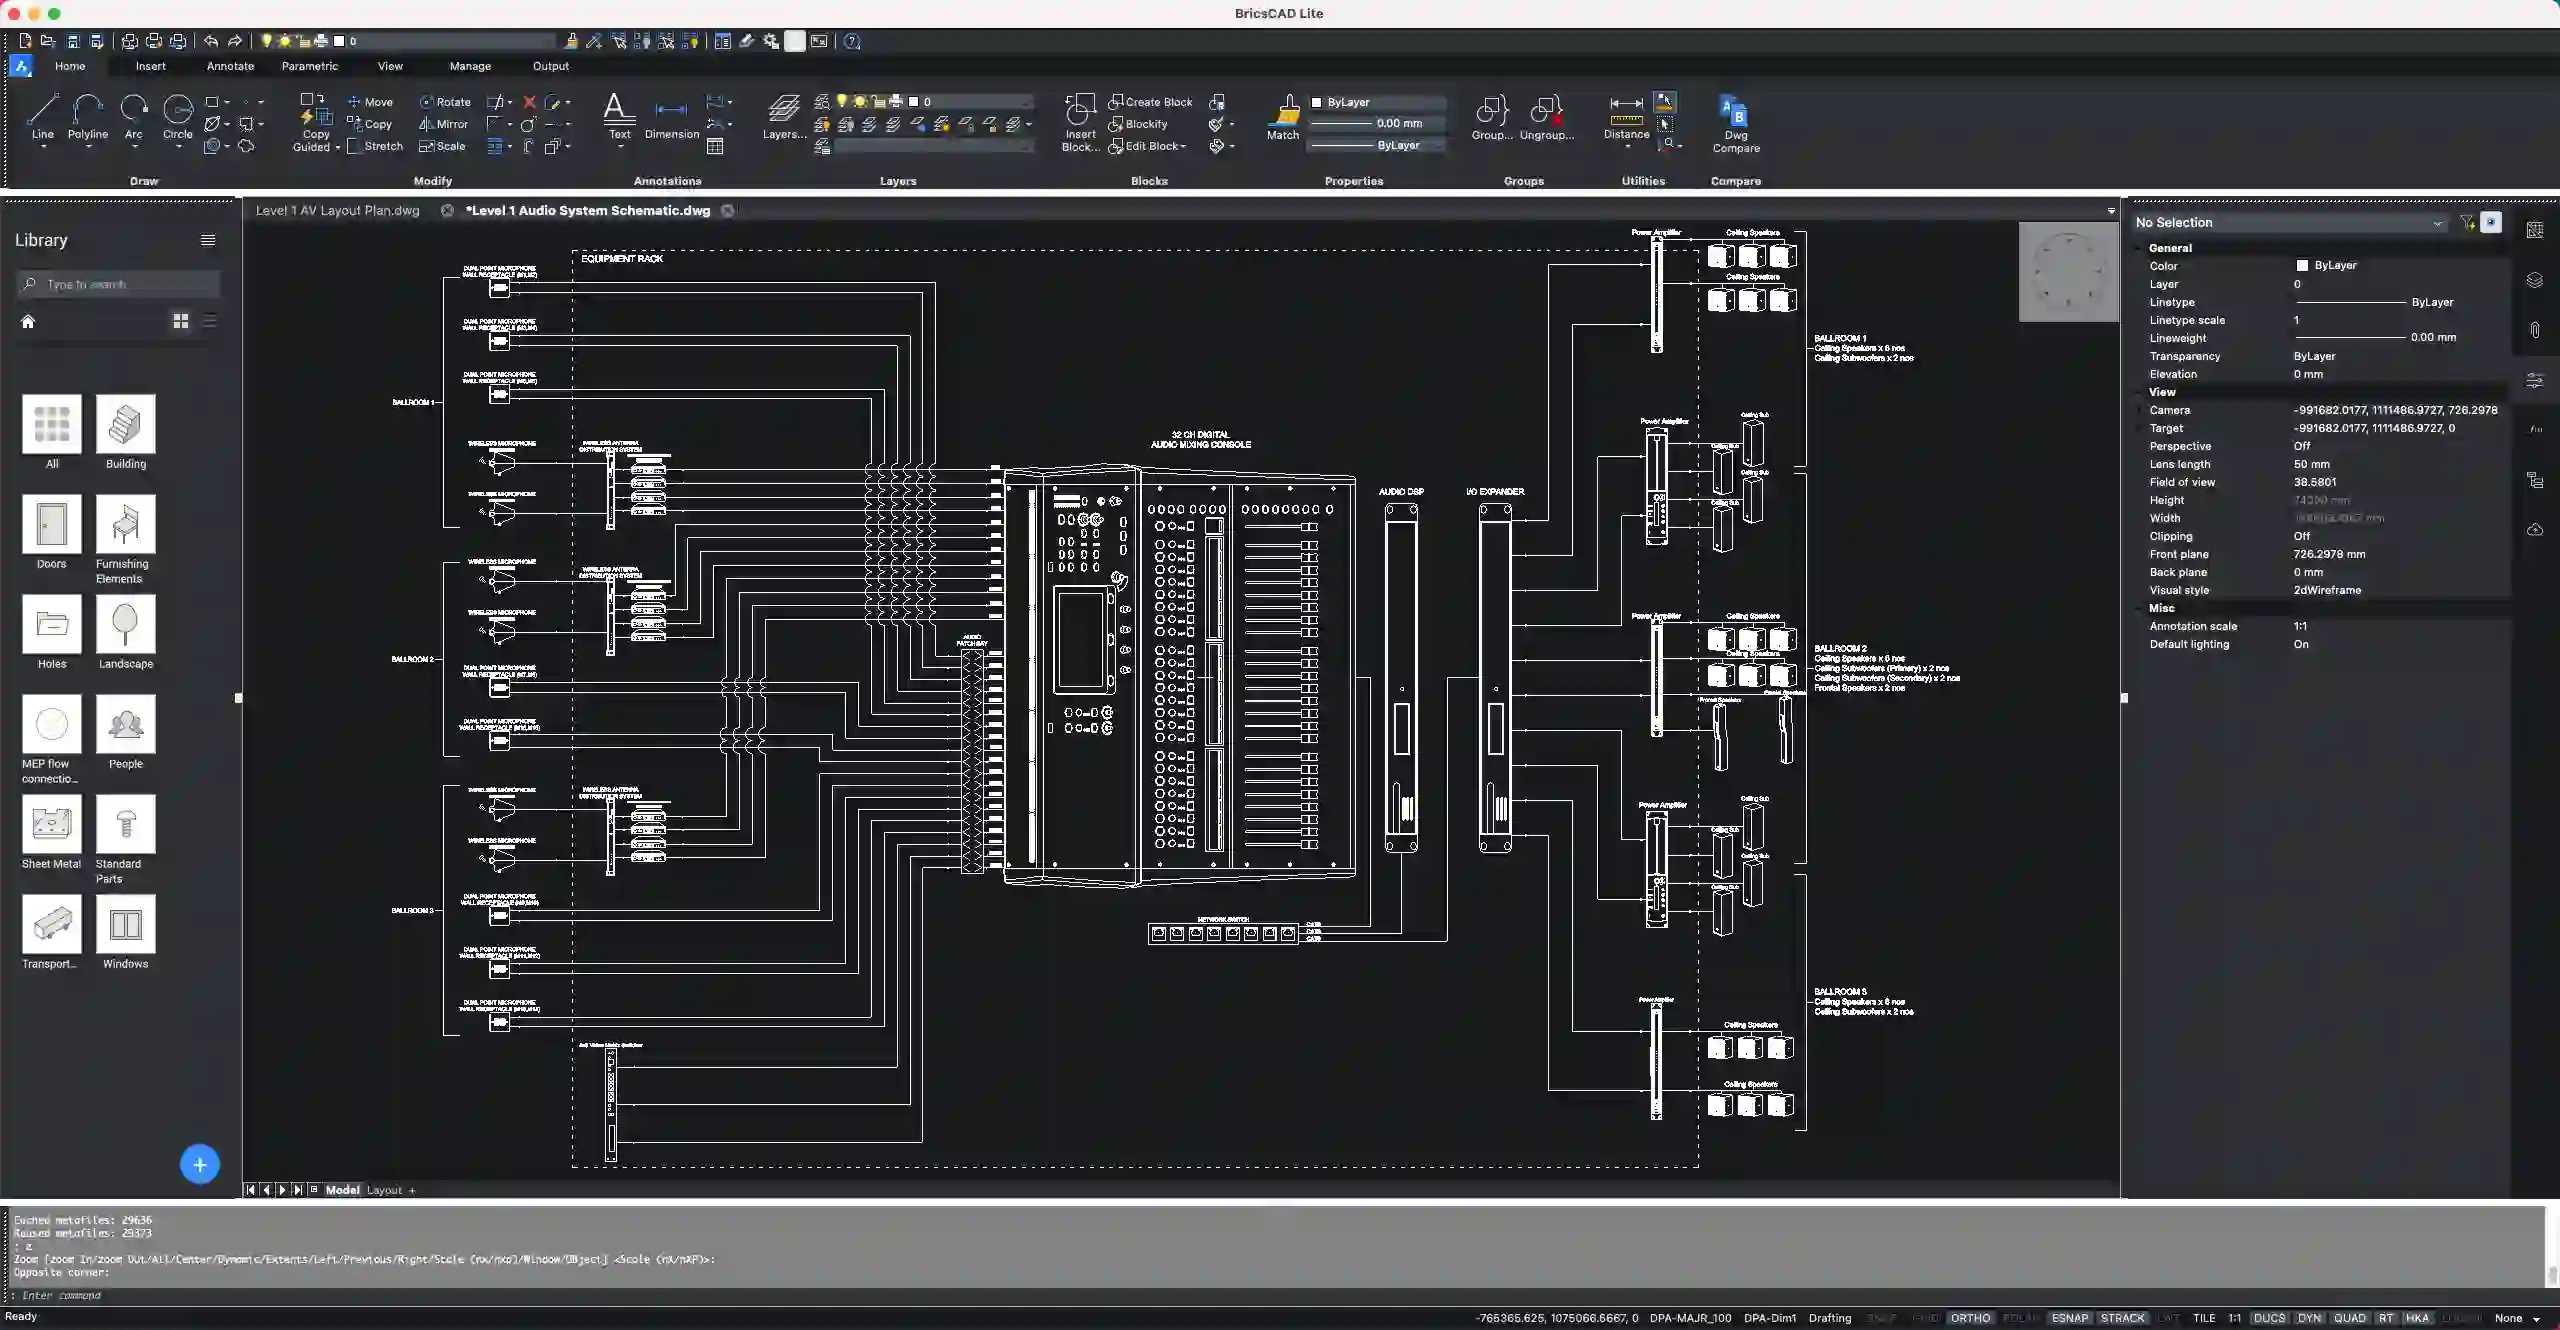The image size is (2560, 1330).
Task: Toggle ORTHO mode in the status bar
Action: click(x=1969, y=1318)
